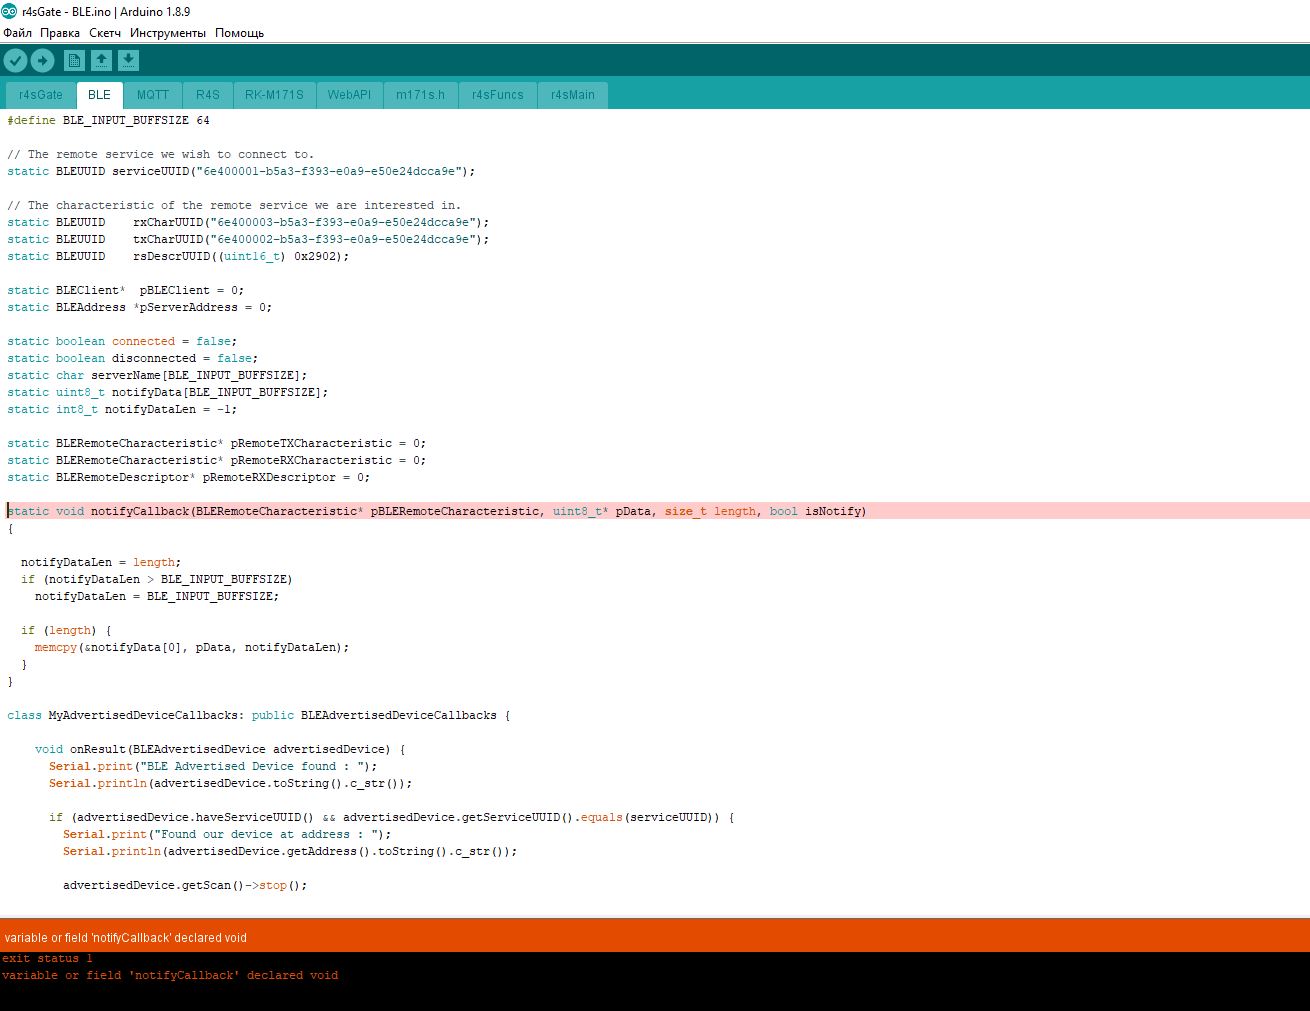Select the r4sFuncs tab
Screen dimensions: 1310x1011
pyautogui.click(x=498, y=95)
